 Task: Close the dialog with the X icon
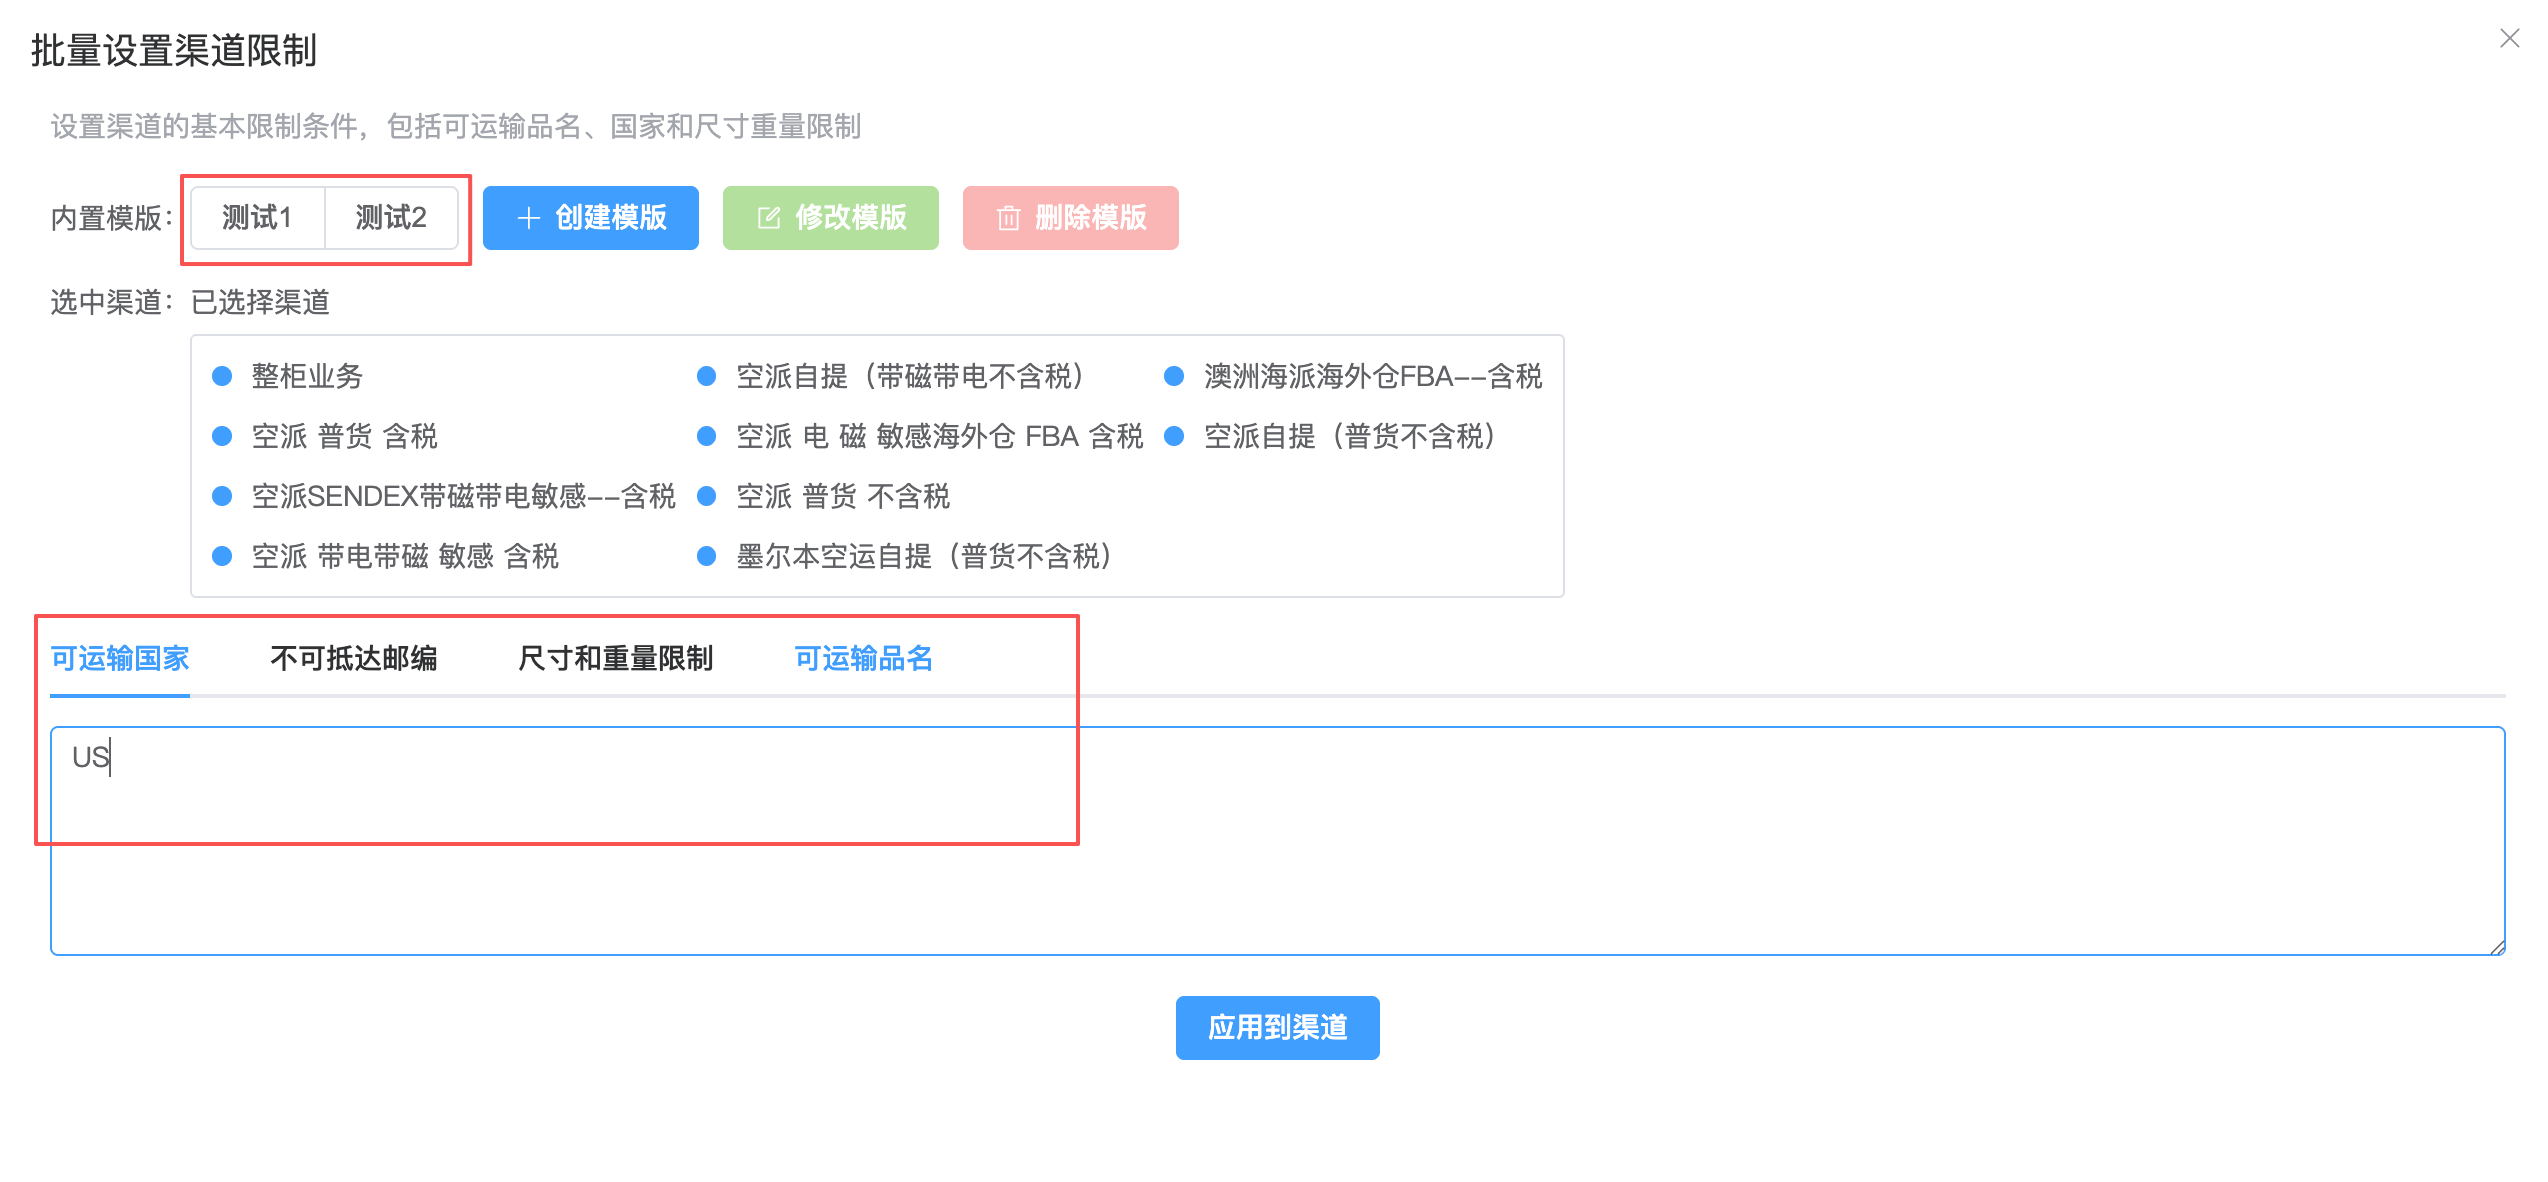click(x=2509, y=38)
